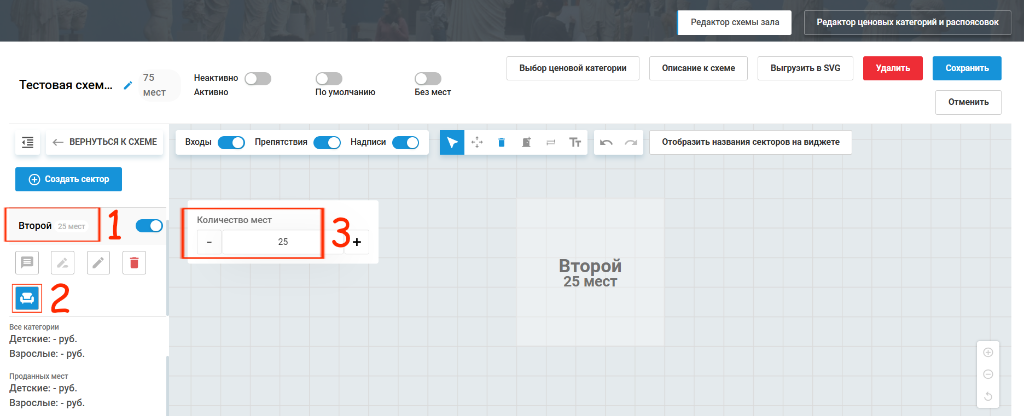1024x416 pixels.
Task: Switch the Неактивно/Активно toggle
Action: pyautogui.click(x=257, y=79)
